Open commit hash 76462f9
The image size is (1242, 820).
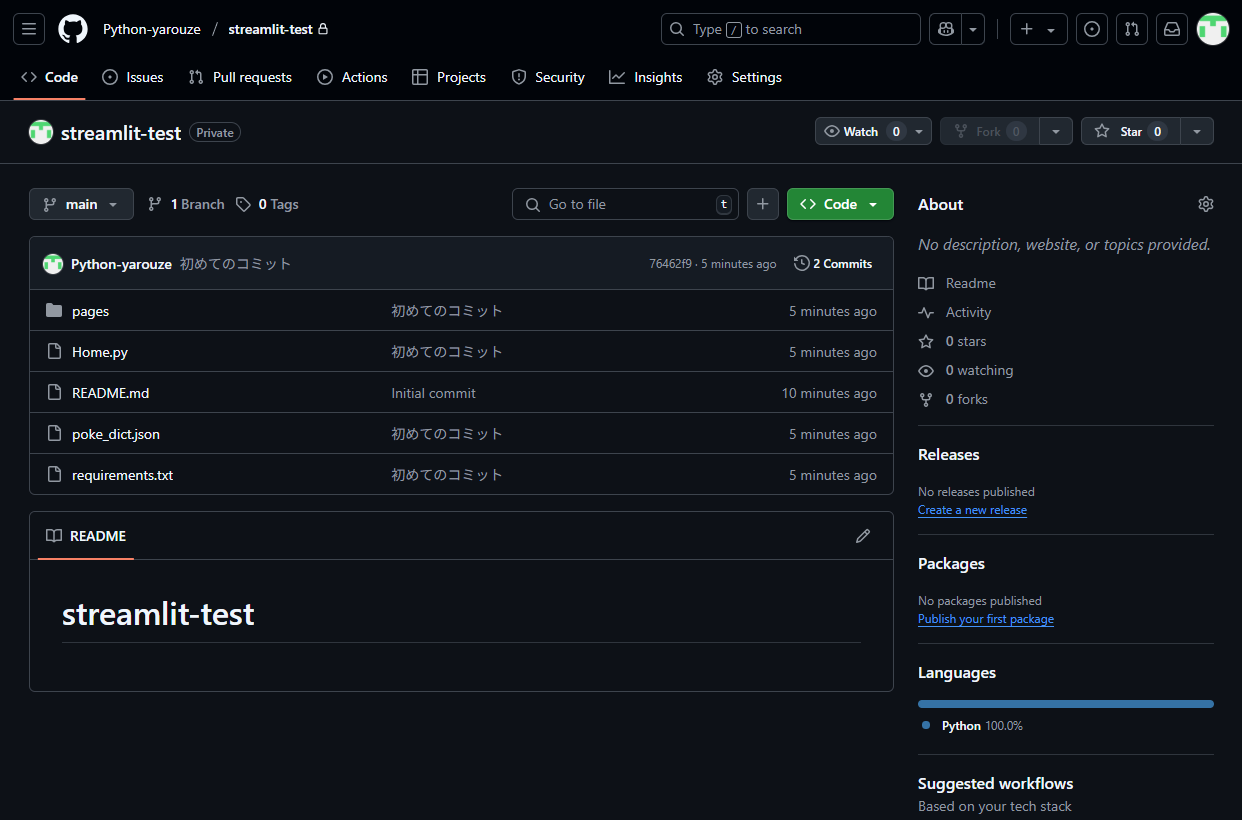pyautogui.click(x=670, y=264)
